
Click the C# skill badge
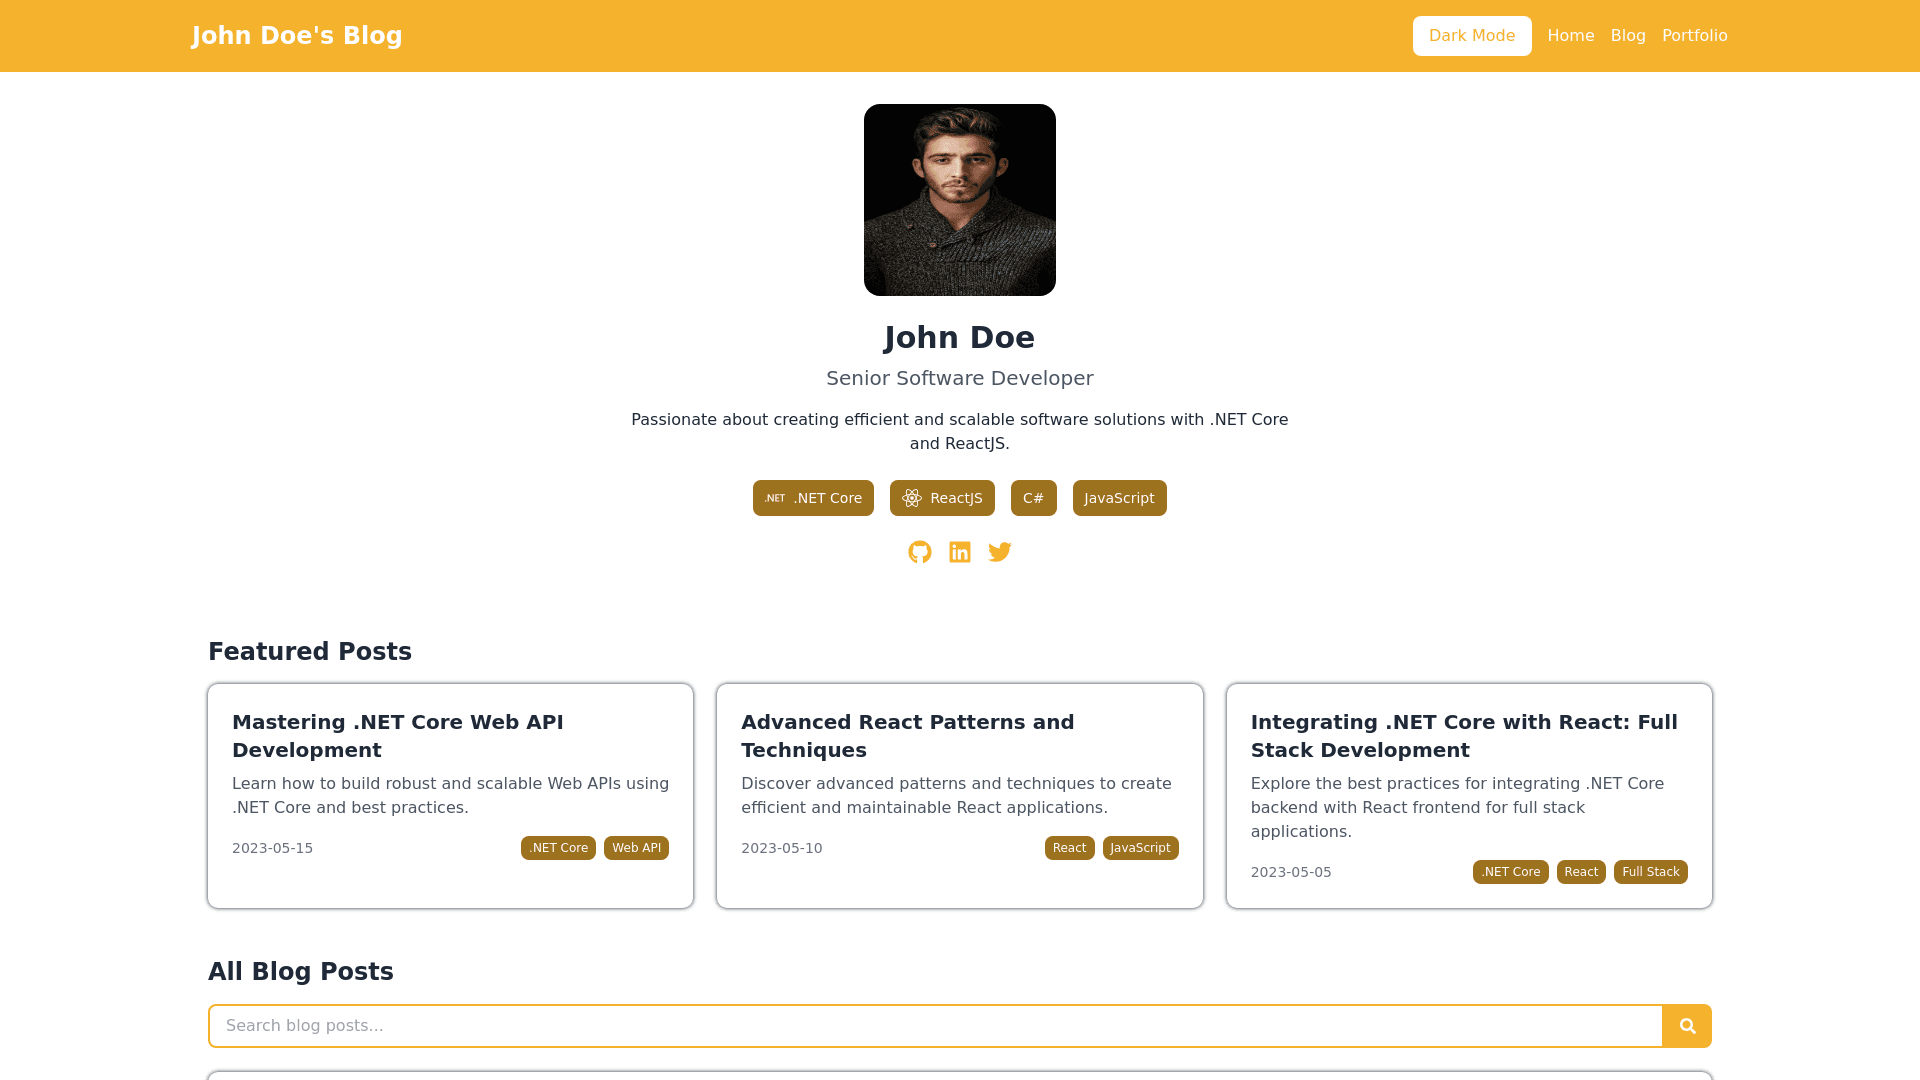pyautogui.click(x=1033, y=498)
